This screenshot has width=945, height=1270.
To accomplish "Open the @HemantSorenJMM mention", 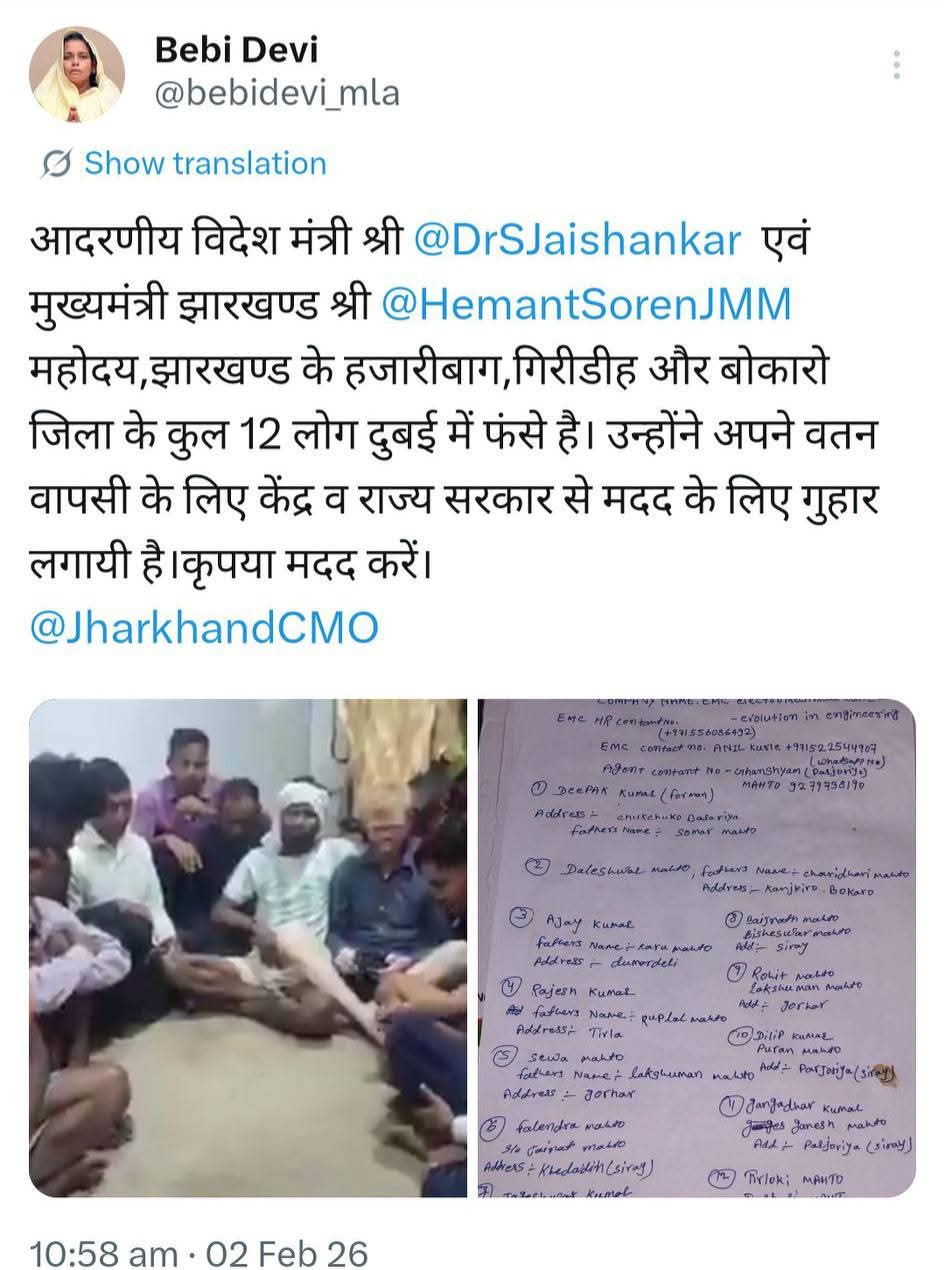I will [x=587, y=304].
